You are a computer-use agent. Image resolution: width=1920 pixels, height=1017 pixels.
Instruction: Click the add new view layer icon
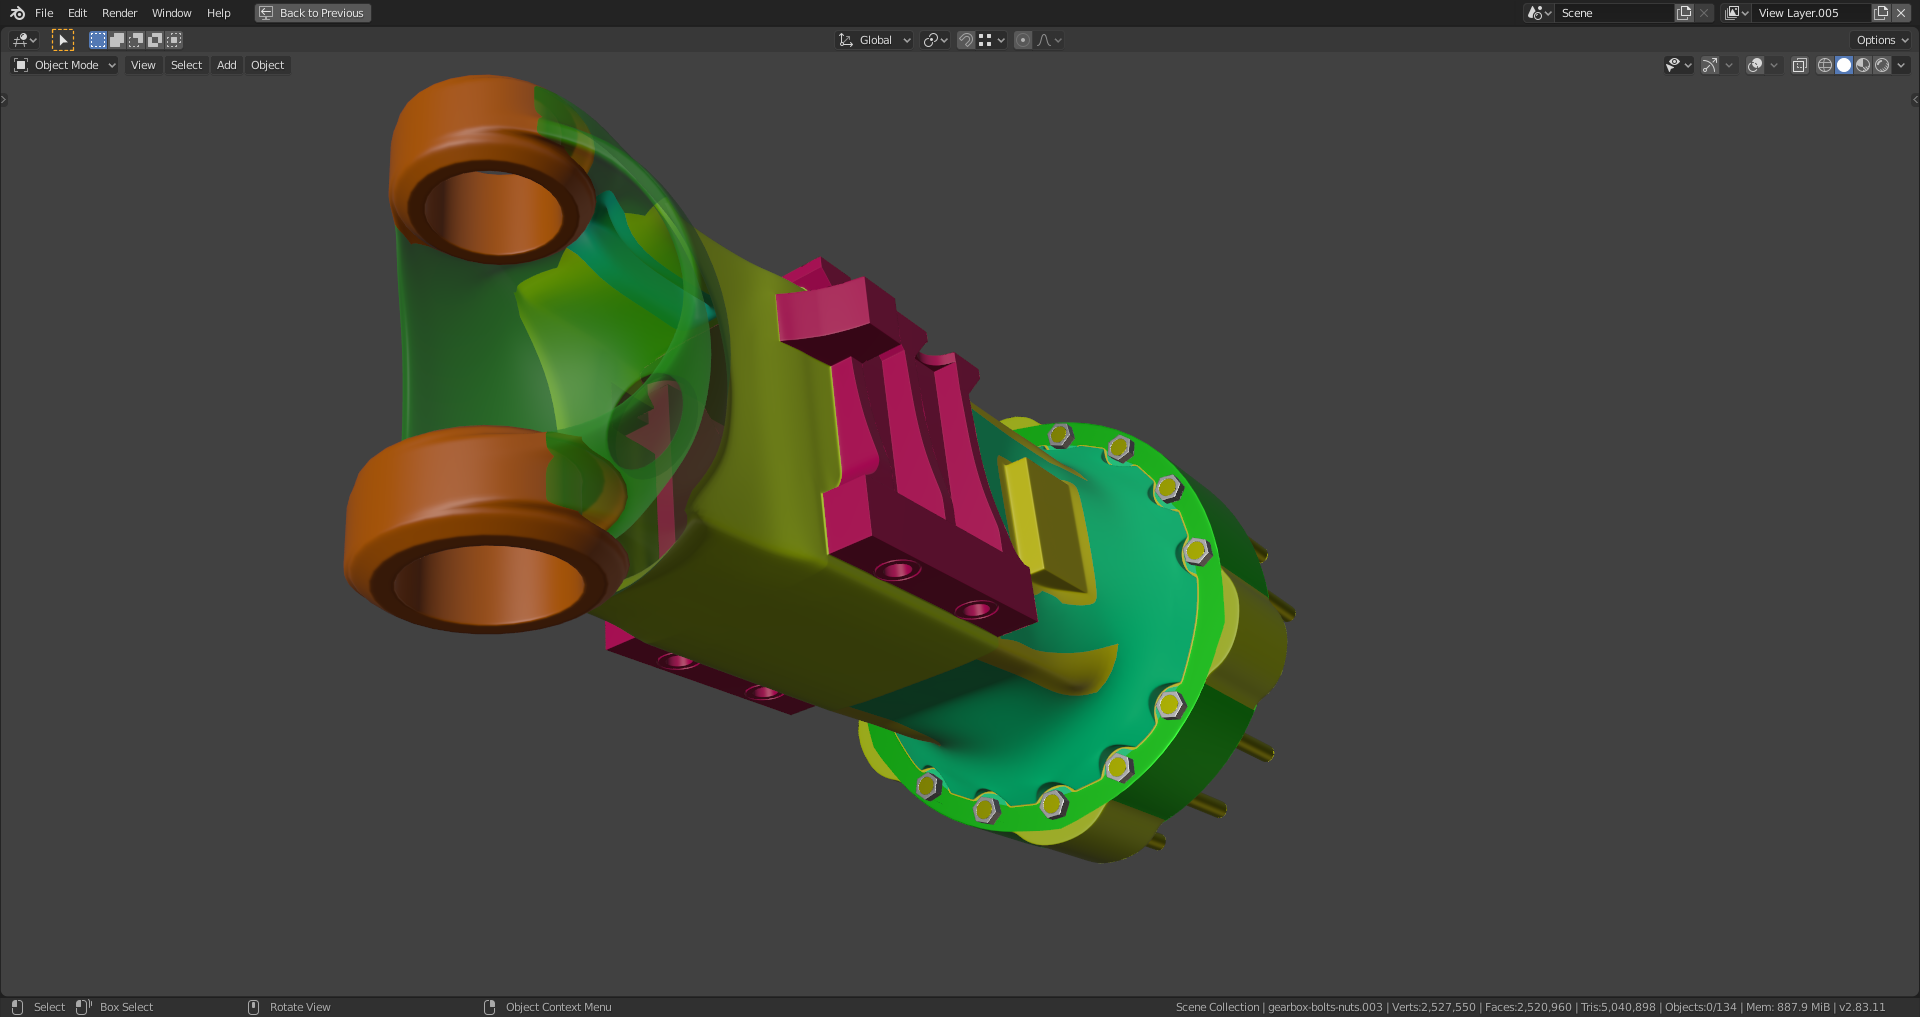pyautogui.click(x=1881, y=13)
